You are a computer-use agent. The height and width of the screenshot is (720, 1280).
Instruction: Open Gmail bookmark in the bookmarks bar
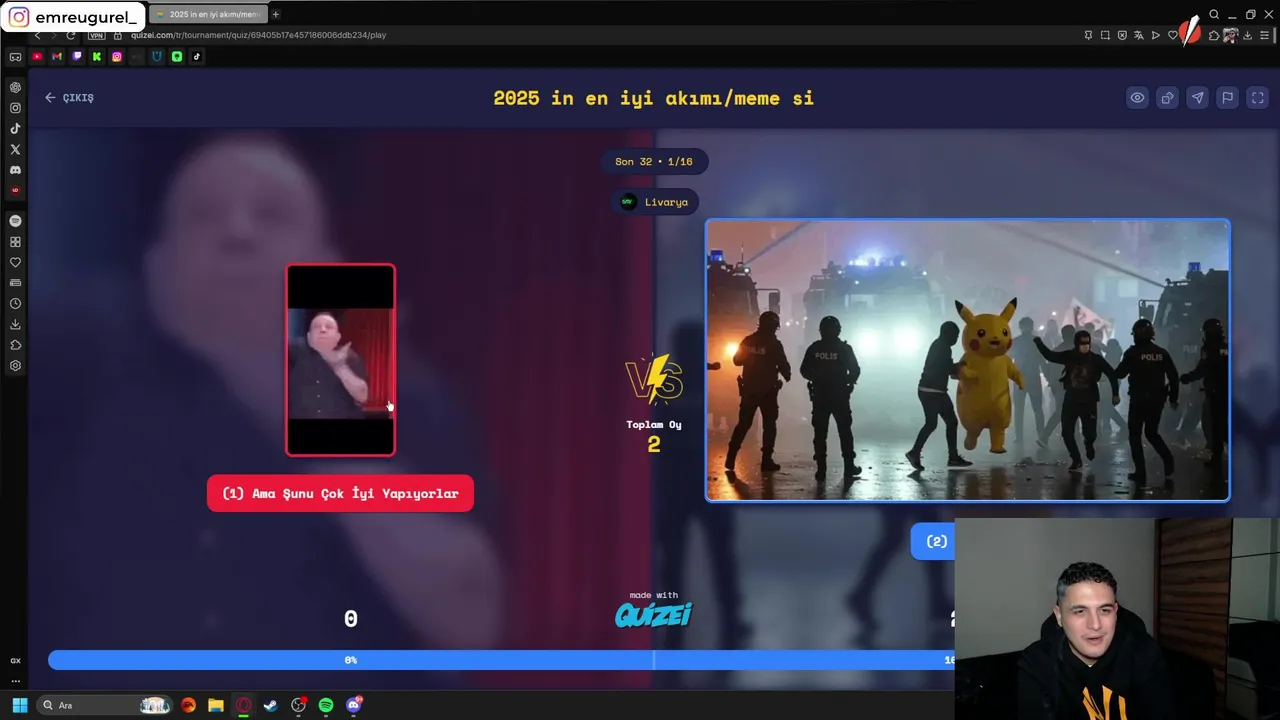click(57, 57)
